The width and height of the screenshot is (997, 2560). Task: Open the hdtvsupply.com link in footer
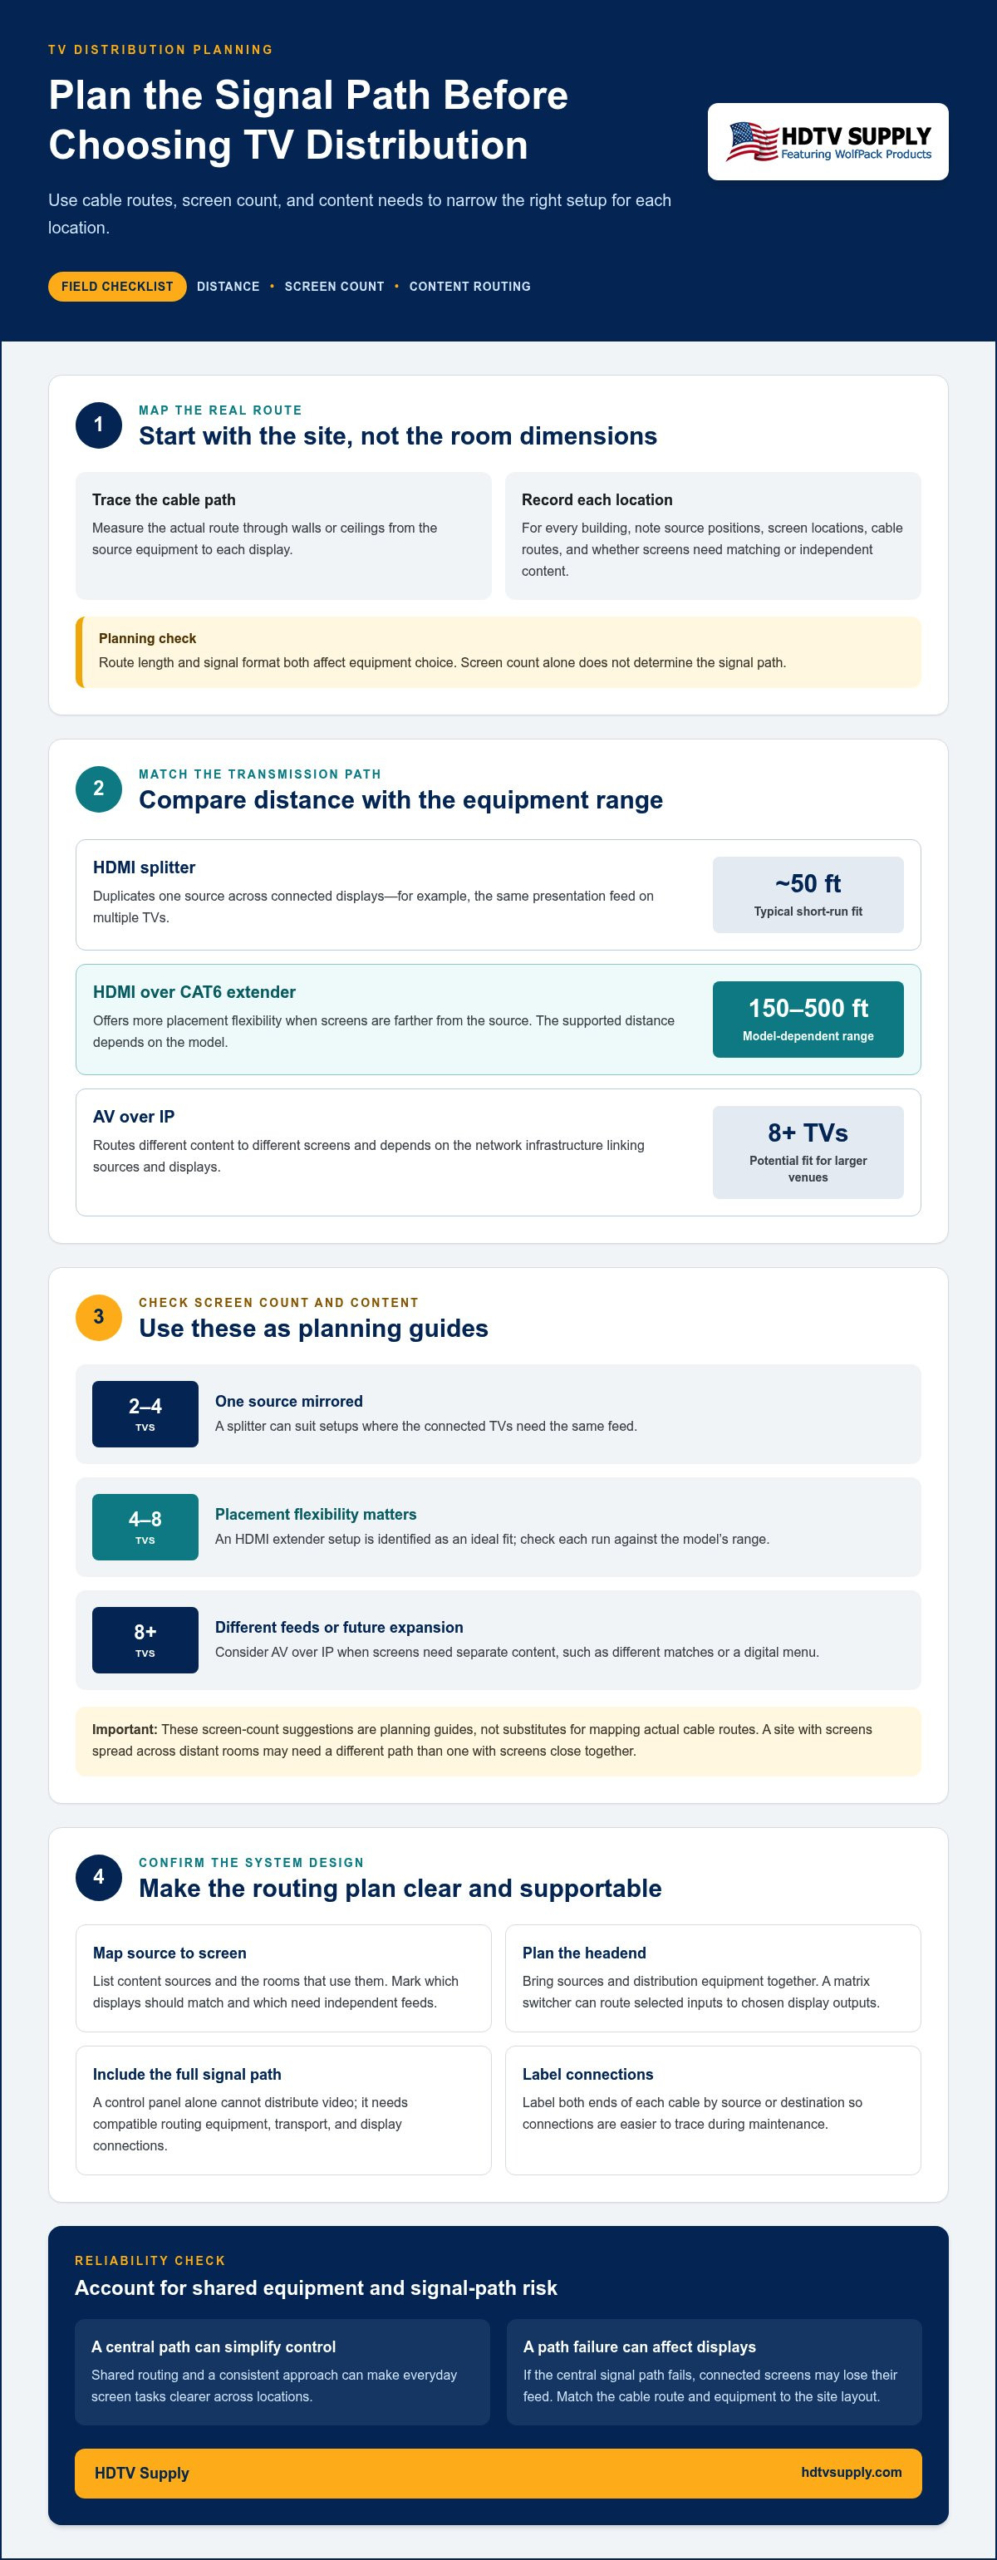coord(851,2472)
